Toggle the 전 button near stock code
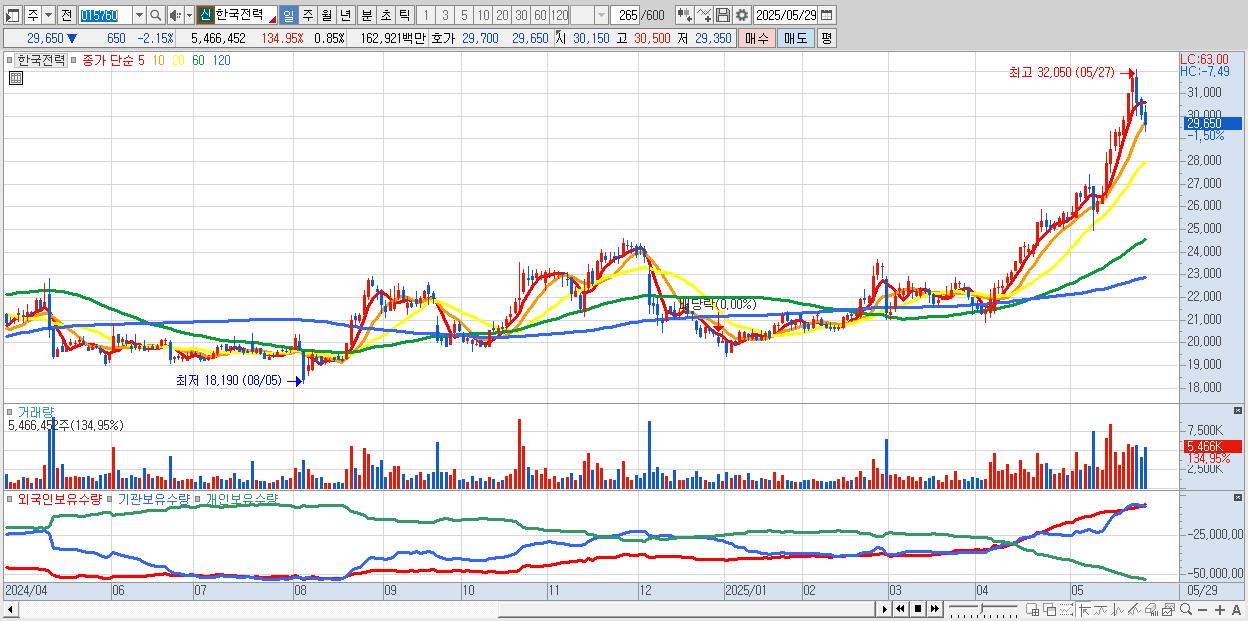Image resolution: width=1248 pixels, height=621 pixels. pyautogui.click(x=66, y=15)
